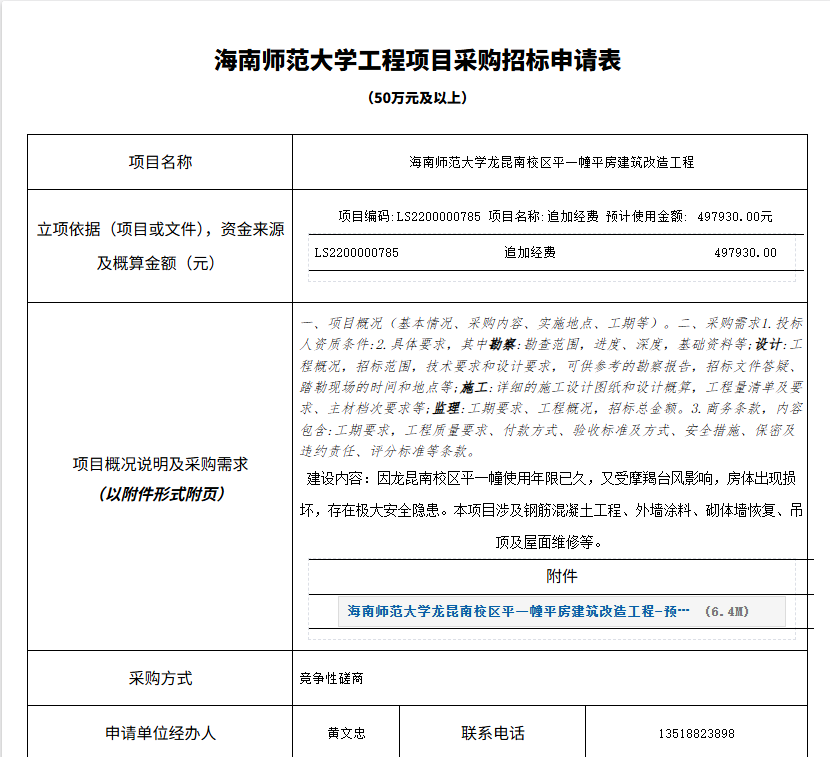Screen dimensions: 830x757
Task: Open the attachment link 海南师范大学龙昆南校区平一幢平房建筑改造工程-预…
Action: (x=518, y=611)
